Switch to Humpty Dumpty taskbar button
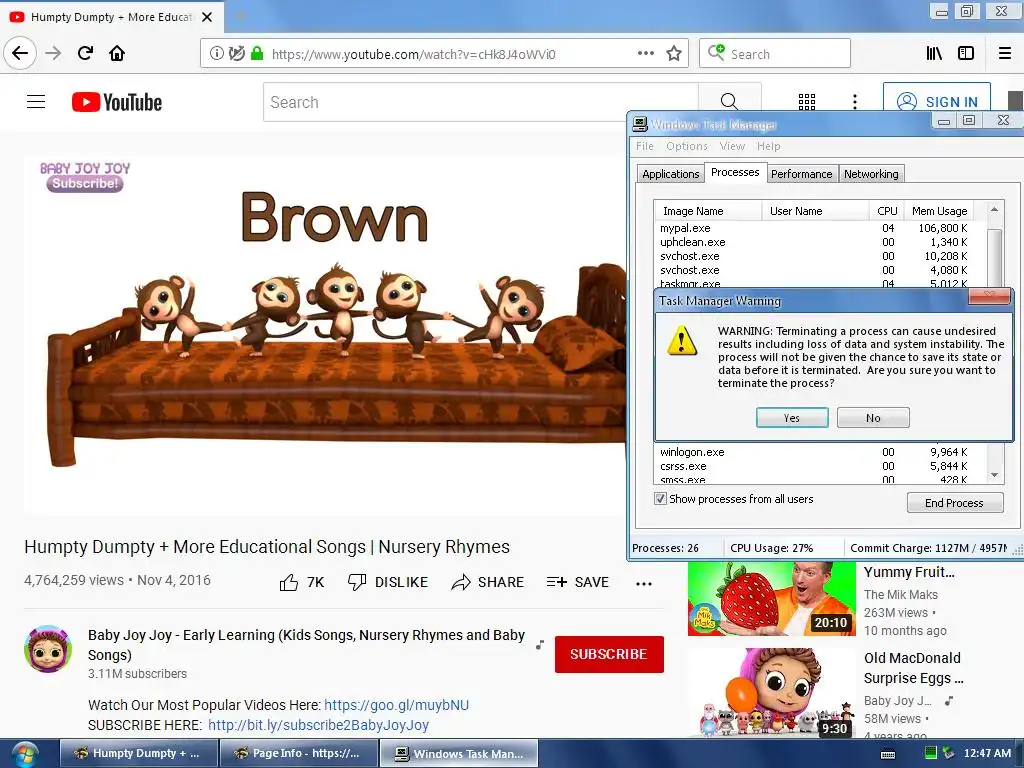This screenshot has width=1024, height=768. 139,754
